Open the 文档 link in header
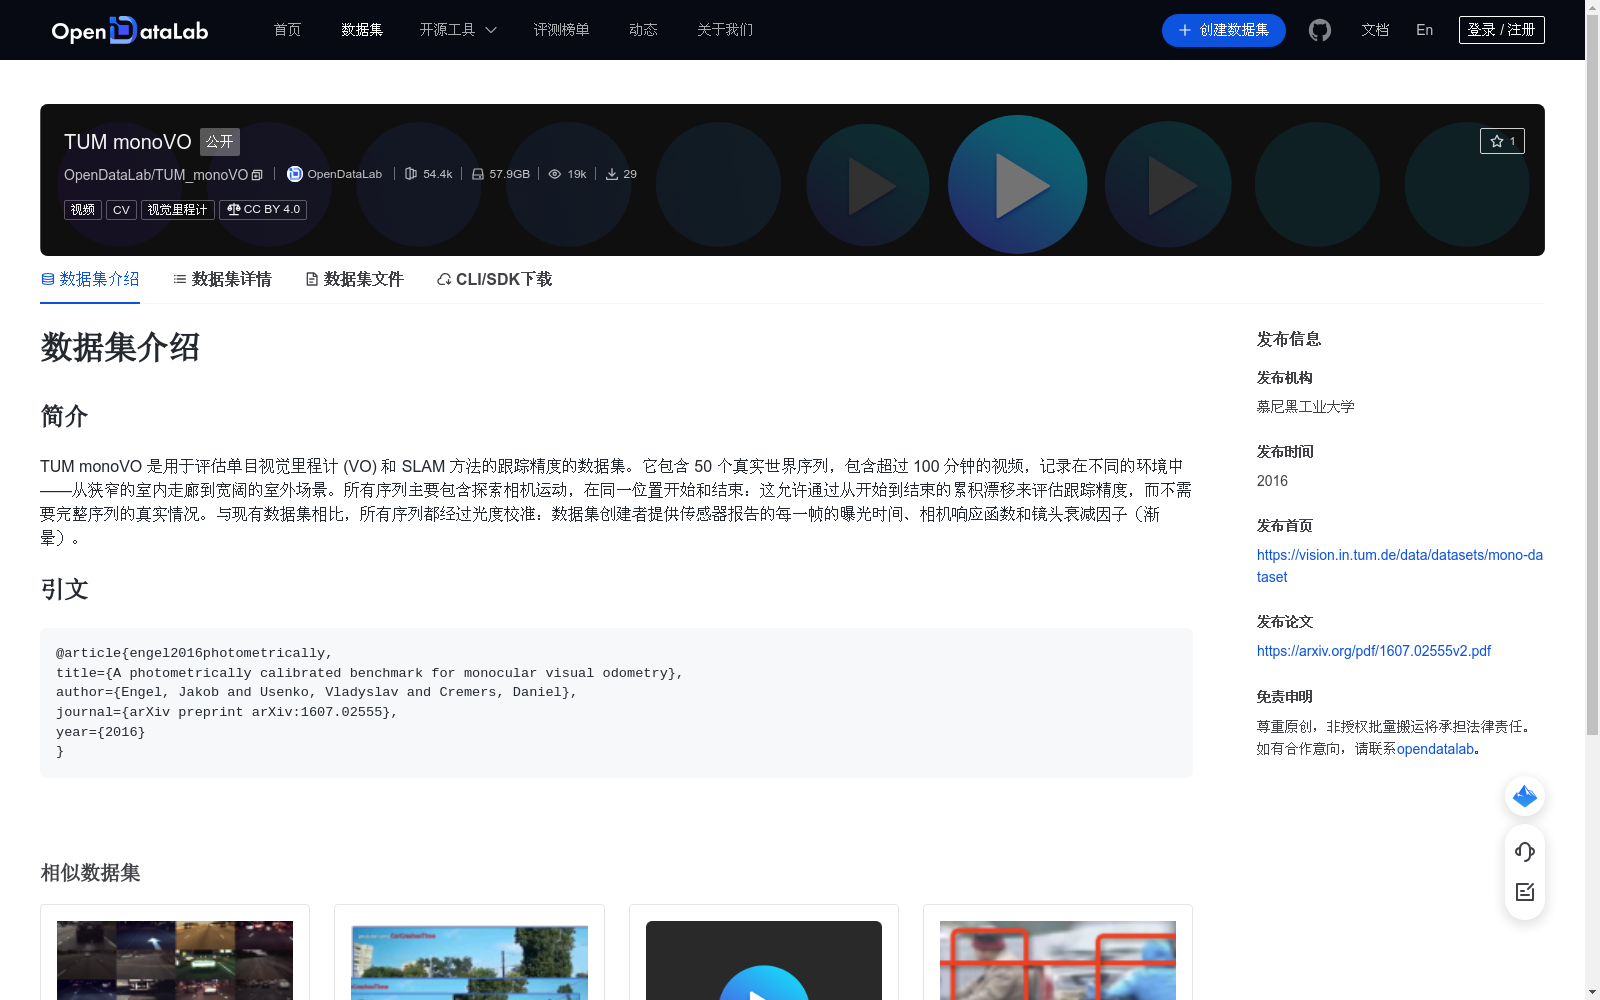This screenshot has height=1000, width=1600. 1375,30
